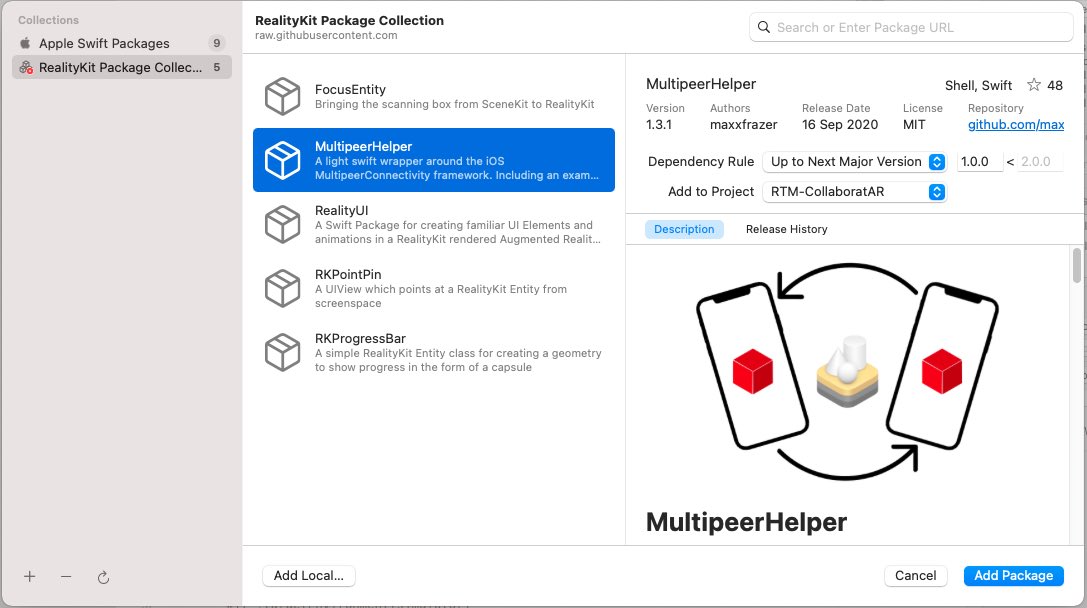
Task: Click the MIT license value
Action: point(914,125)
